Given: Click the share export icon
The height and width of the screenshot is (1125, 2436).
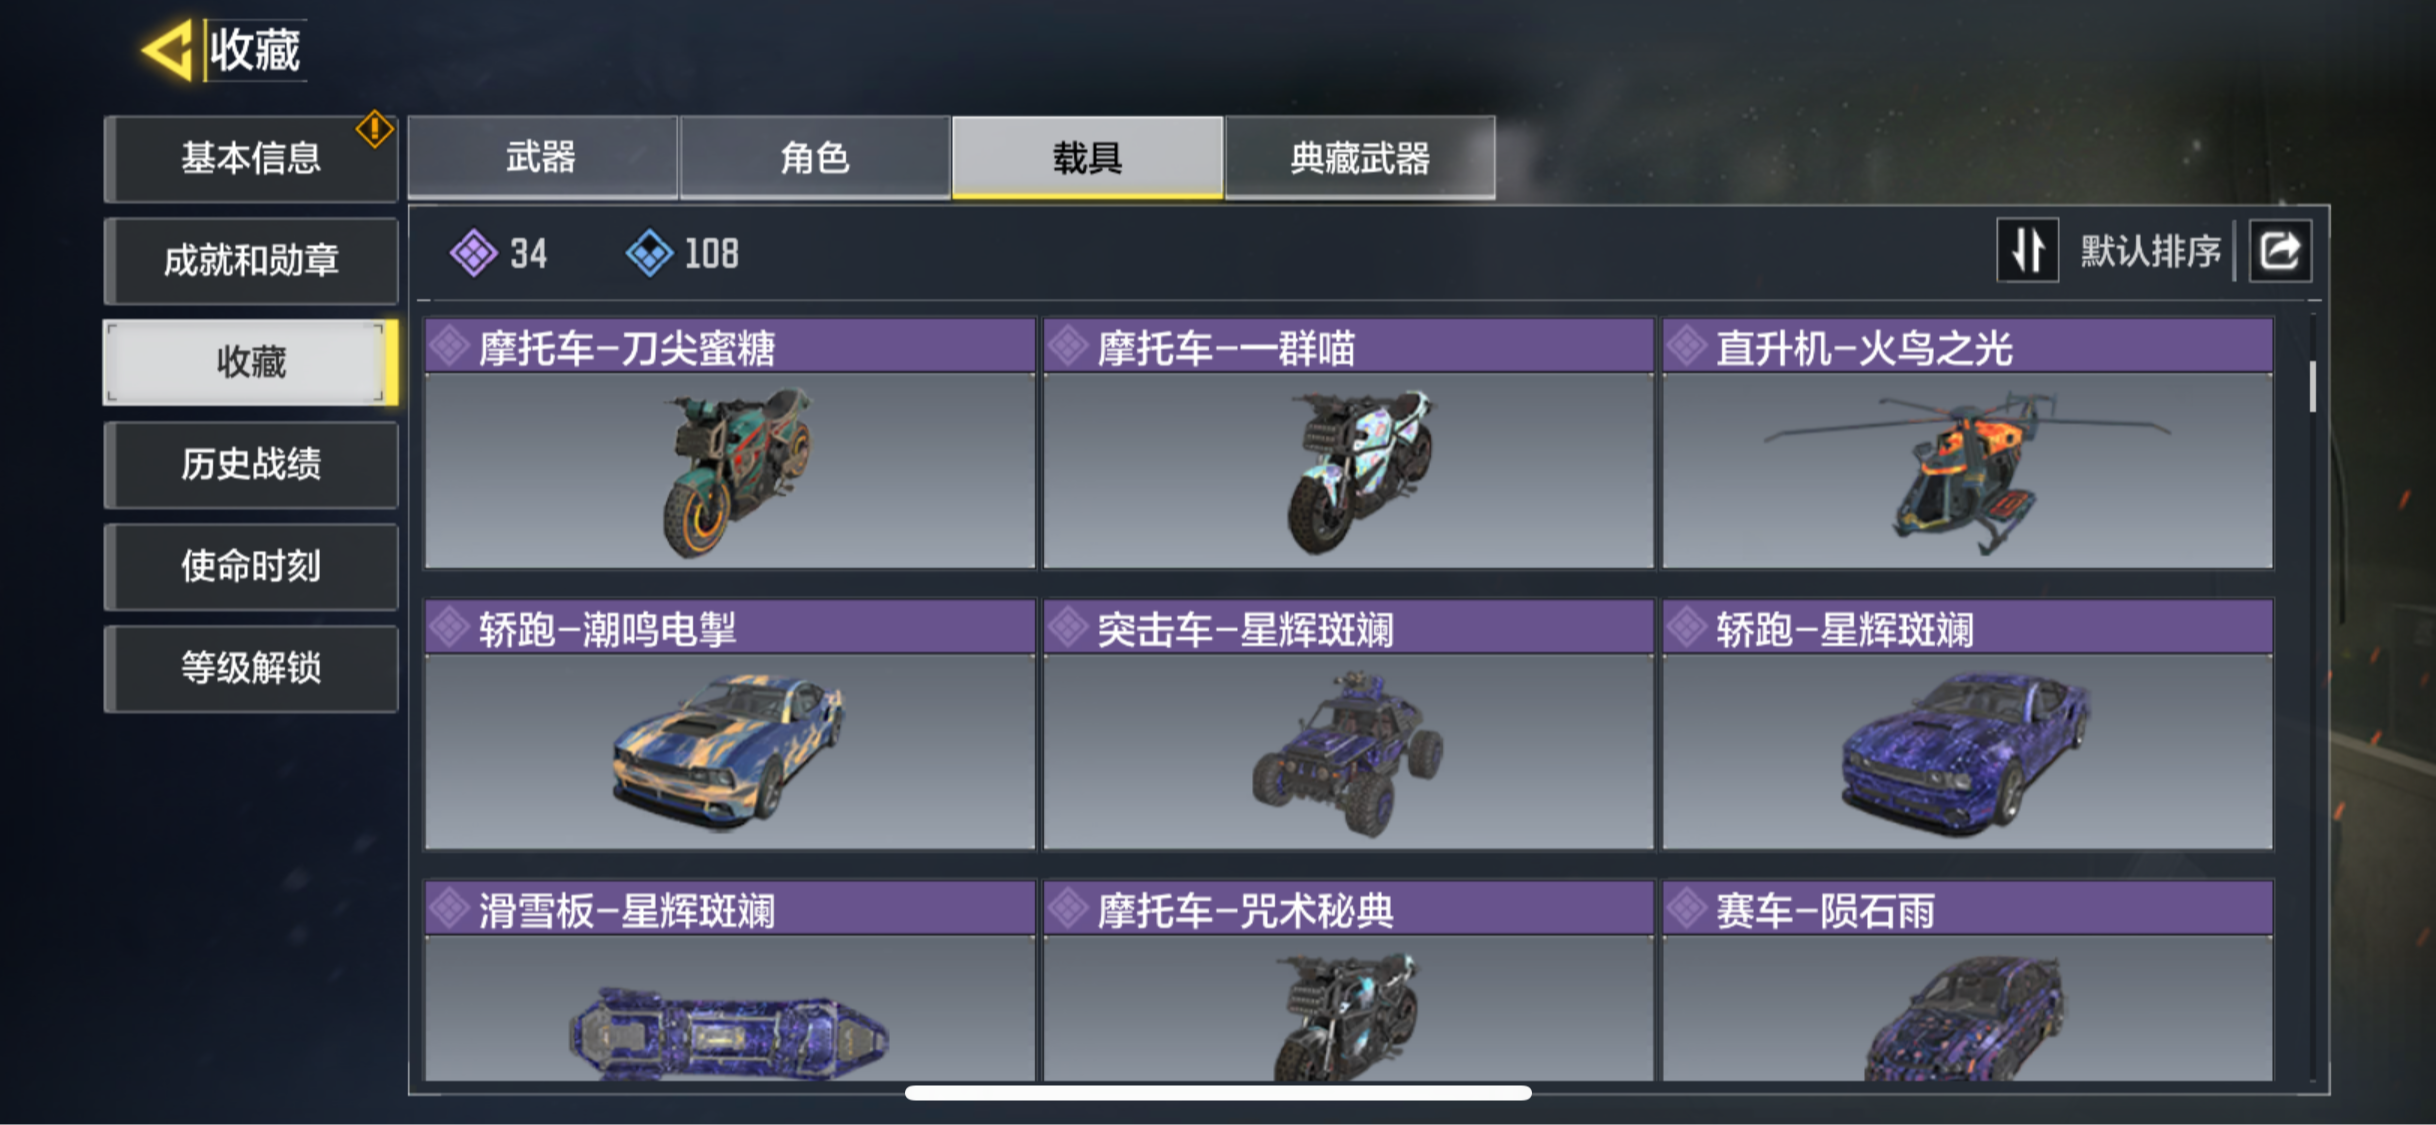Looking at the screenshot, I should pos(2280,250).
